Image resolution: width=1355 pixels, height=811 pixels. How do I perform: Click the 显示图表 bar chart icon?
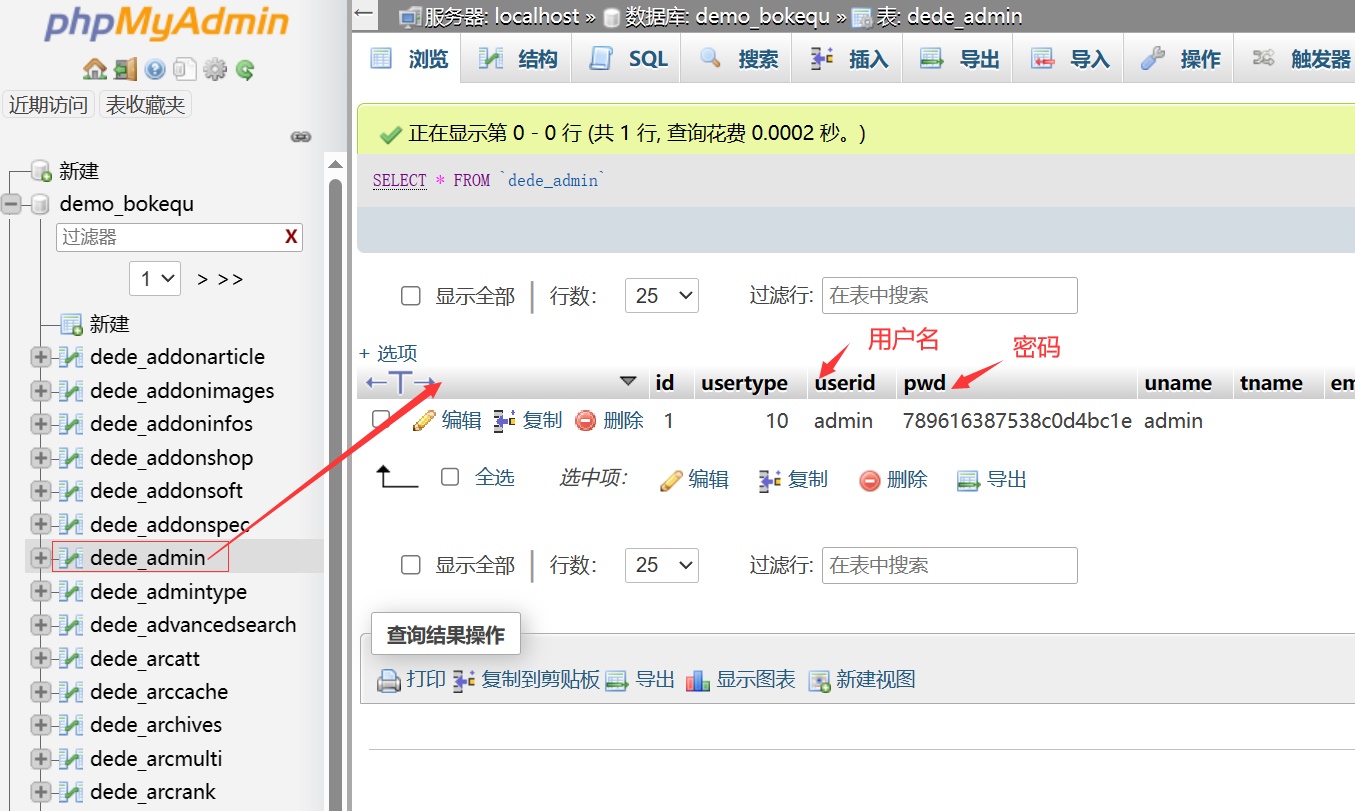pyautogui.click(x=696, y=681)
